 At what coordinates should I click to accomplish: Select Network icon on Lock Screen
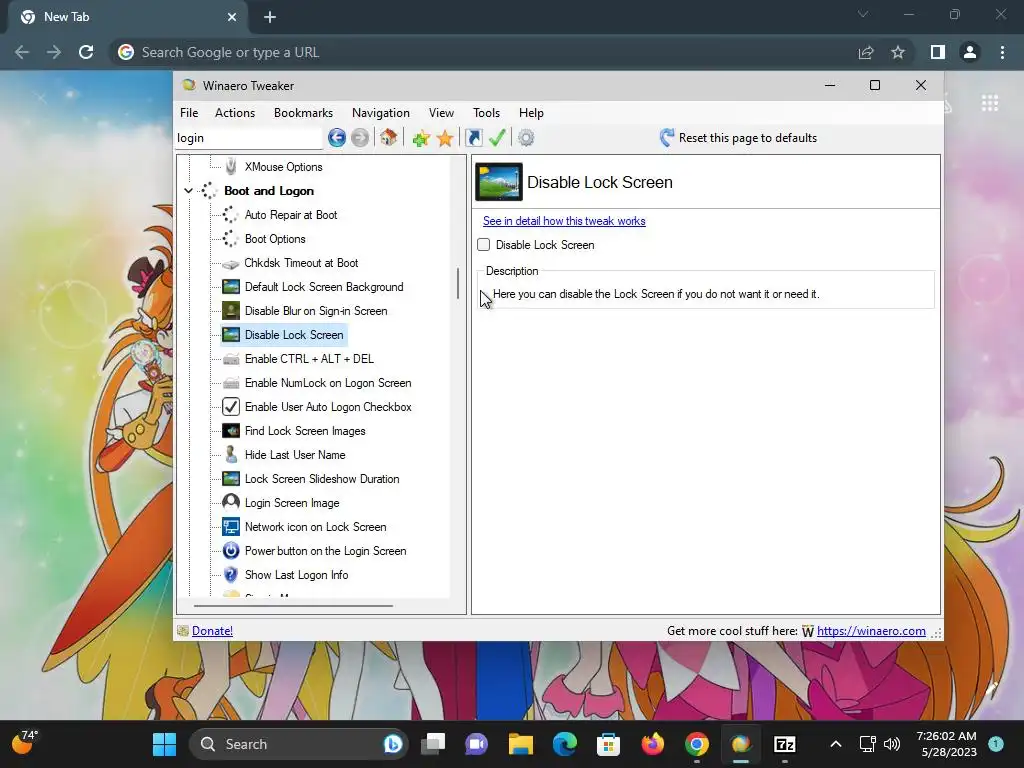(x=315, y=527)
